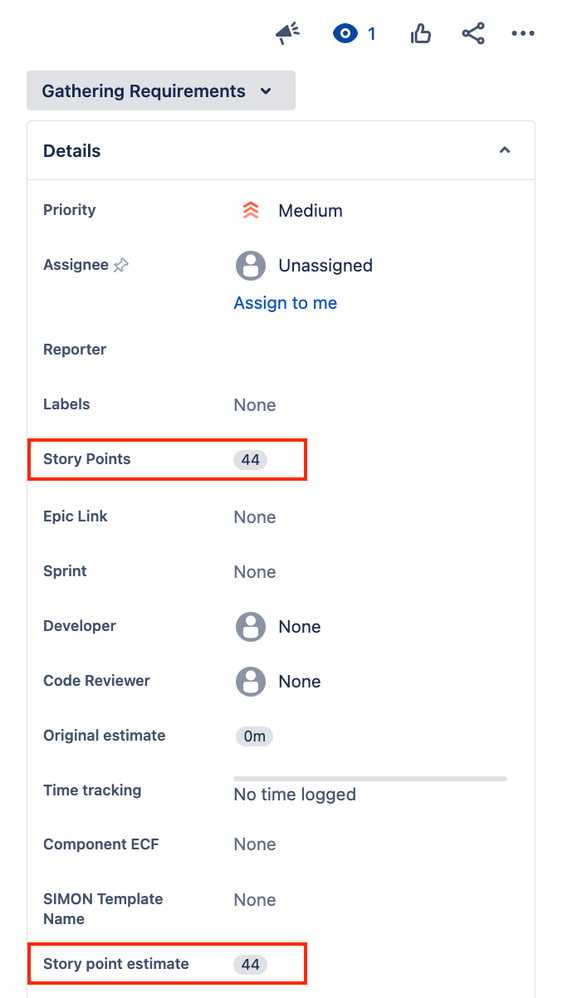This screenshot has width=563, height=998.
Task: Open the share issue icon
Action: pyautogui.click(x=473, y=34)
